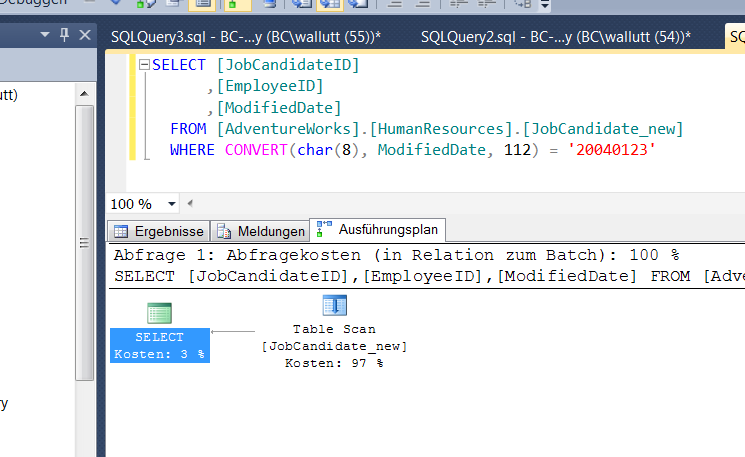Click the CONVERT function in WHERE clause
The image size is (745, 457).
coord(256,150)
